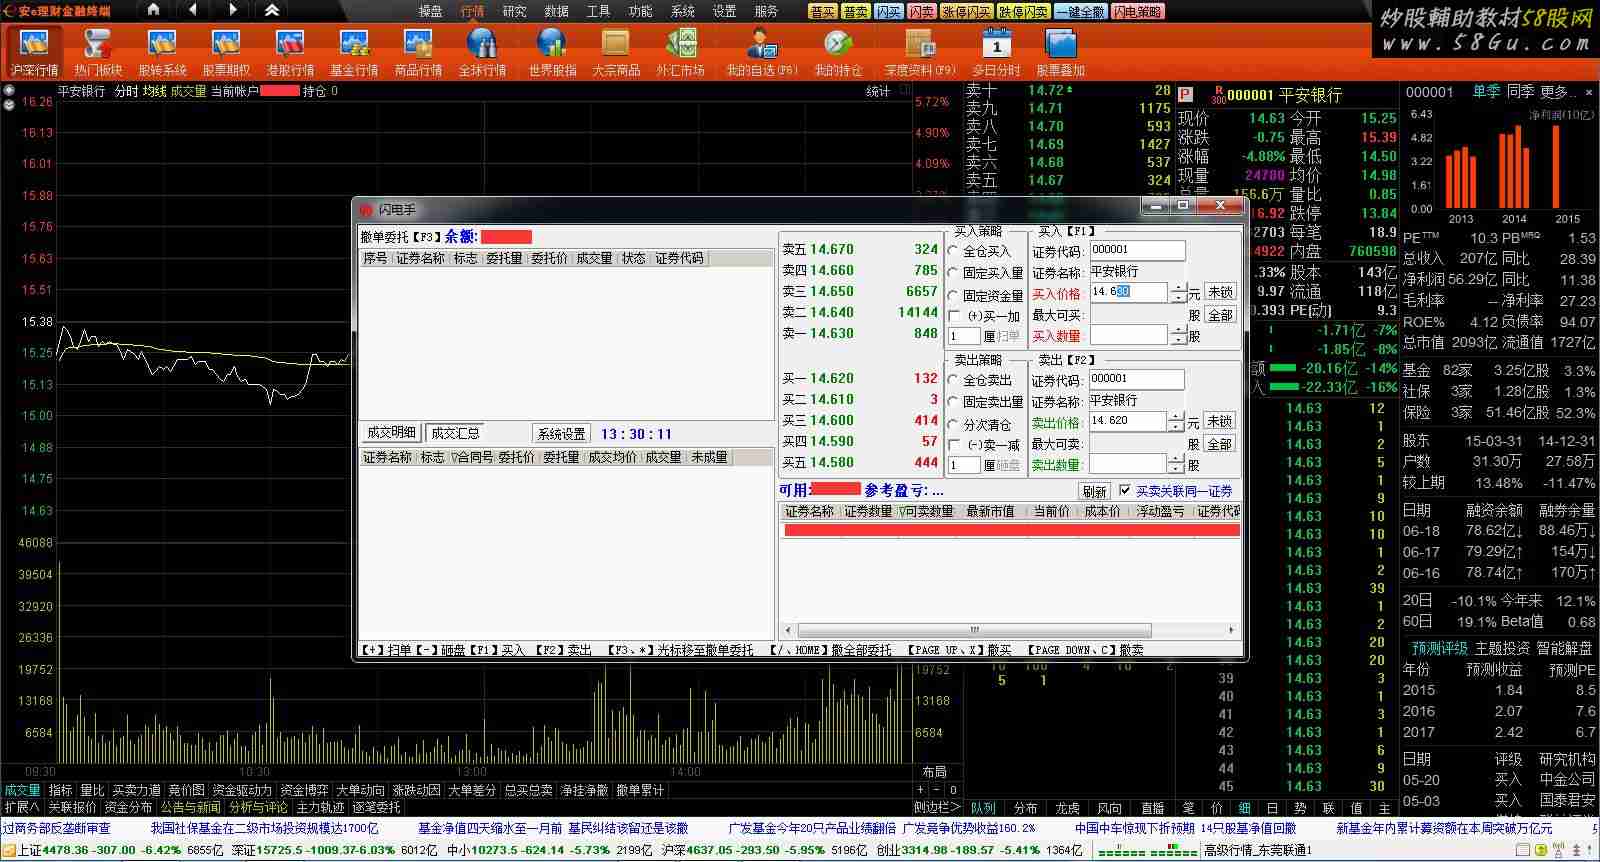The width and height of the screenshot is (1600, 862).
Task: Open 世界股指 world indices icon
Action: pyautogui.click(x=552, y=52)
